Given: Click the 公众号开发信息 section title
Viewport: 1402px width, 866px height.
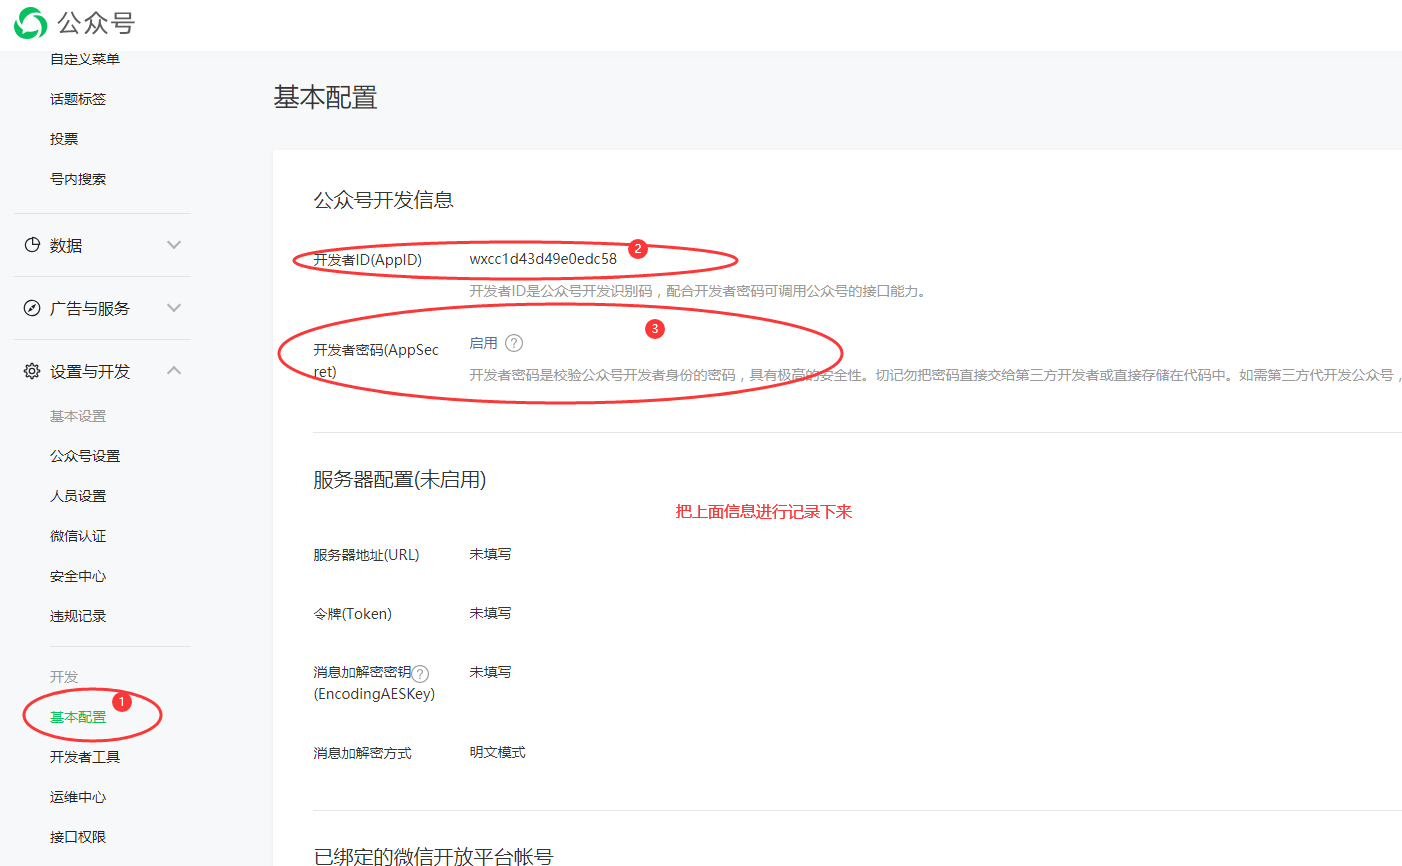Looking at the screenshot, I should tap(384, 200).
